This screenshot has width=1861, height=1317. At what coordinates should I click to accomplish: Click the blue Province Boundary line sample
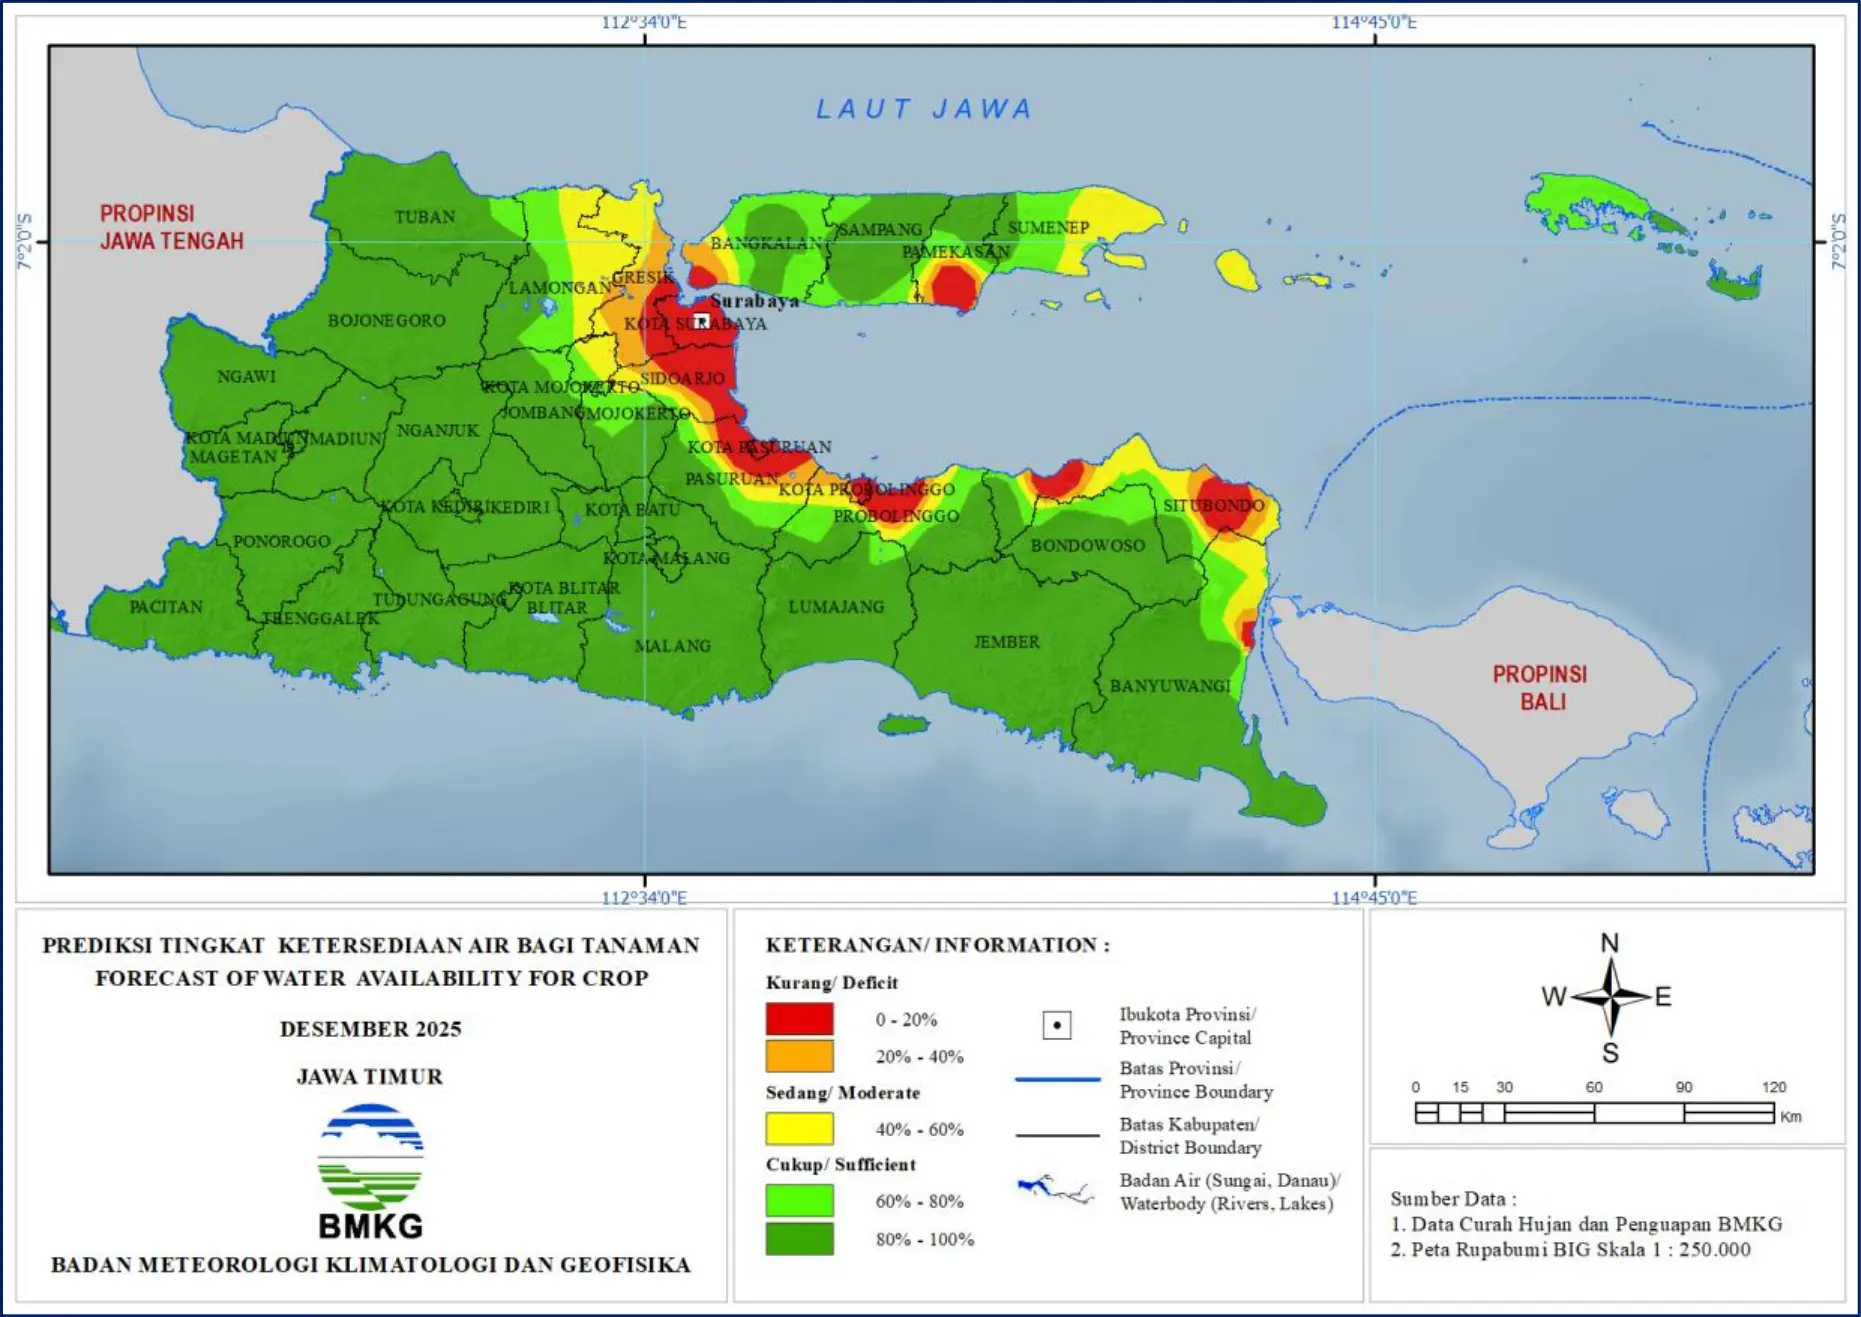1057,1080
